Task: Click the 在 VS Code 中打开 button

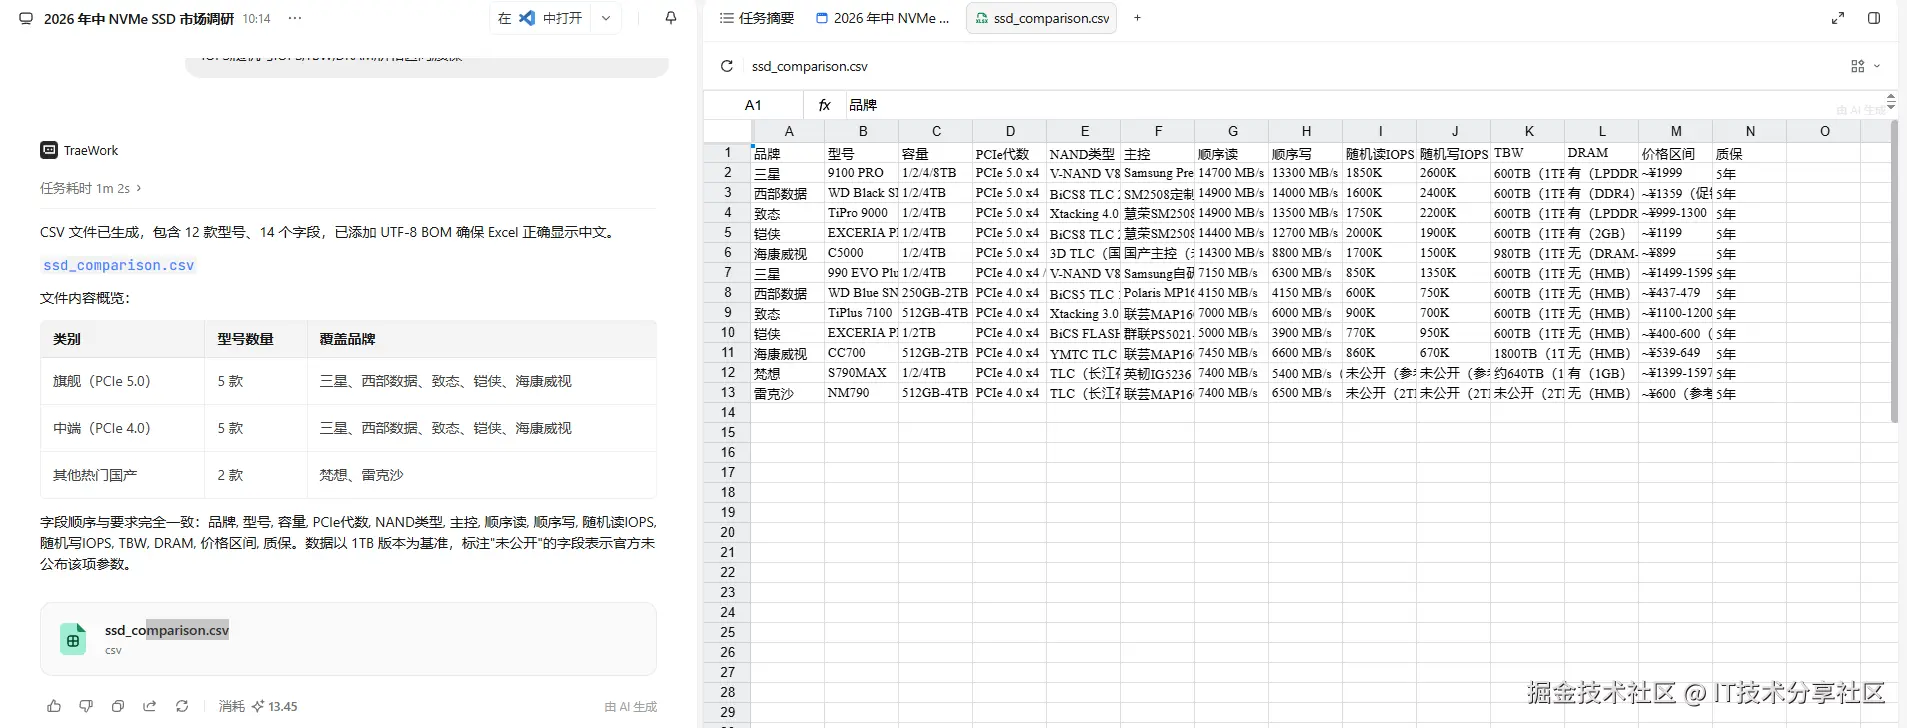Action: (540, 18)
